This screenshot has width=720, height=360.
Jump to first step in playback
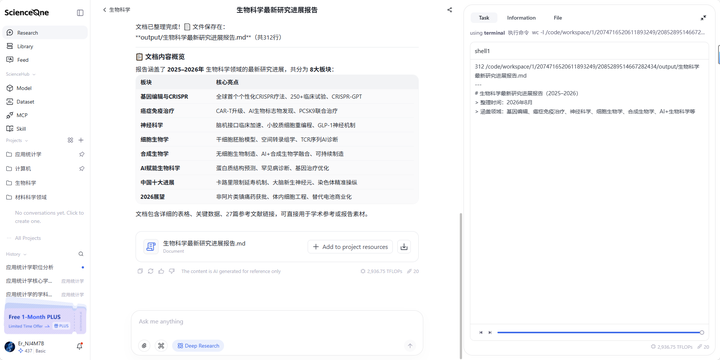pos(481,332)
